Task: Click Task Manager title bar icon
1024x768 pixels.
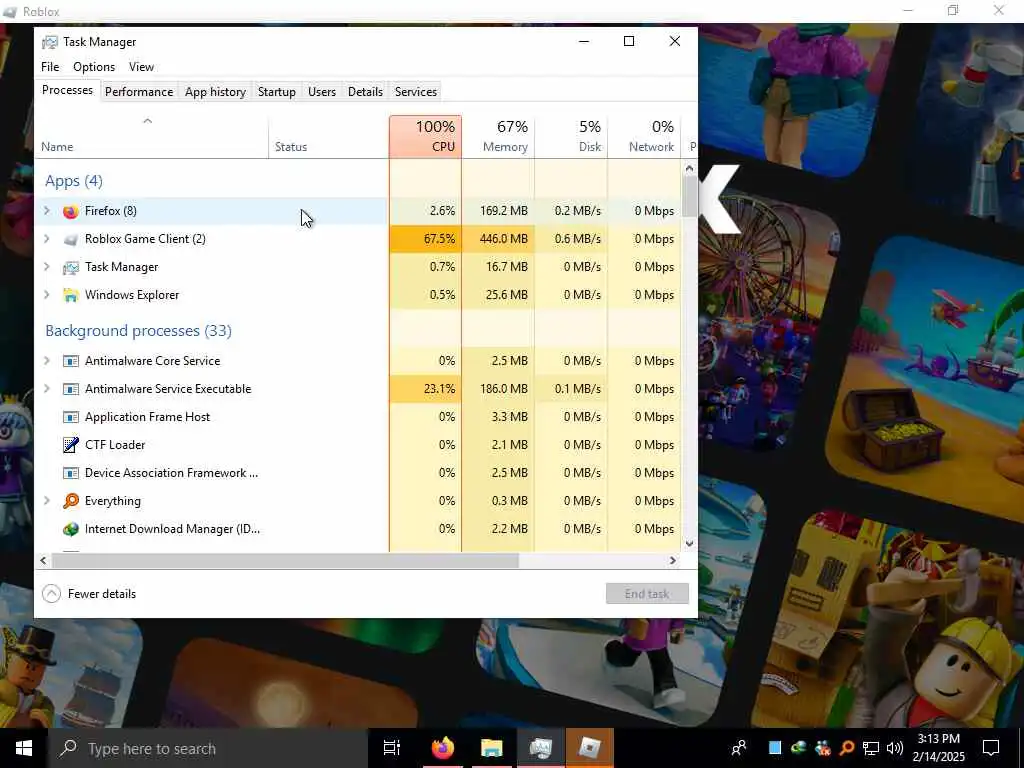Action: tap(50, 42)
